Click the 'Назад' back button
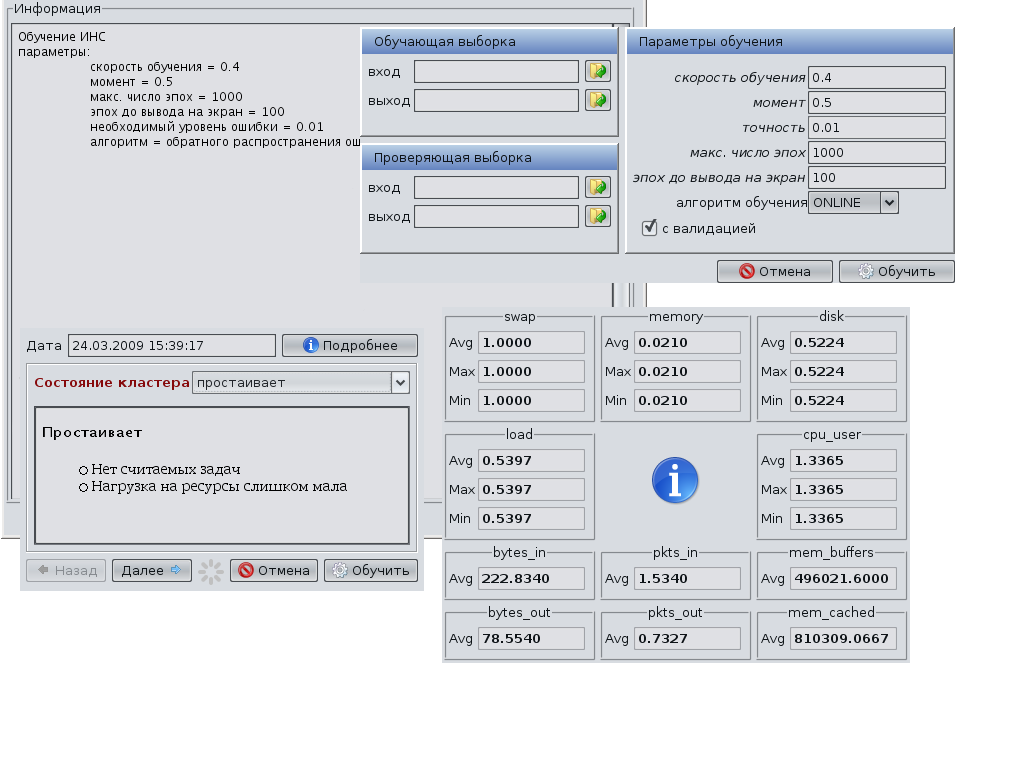Viewport: 1024px width, 768px height. [66, 571]
